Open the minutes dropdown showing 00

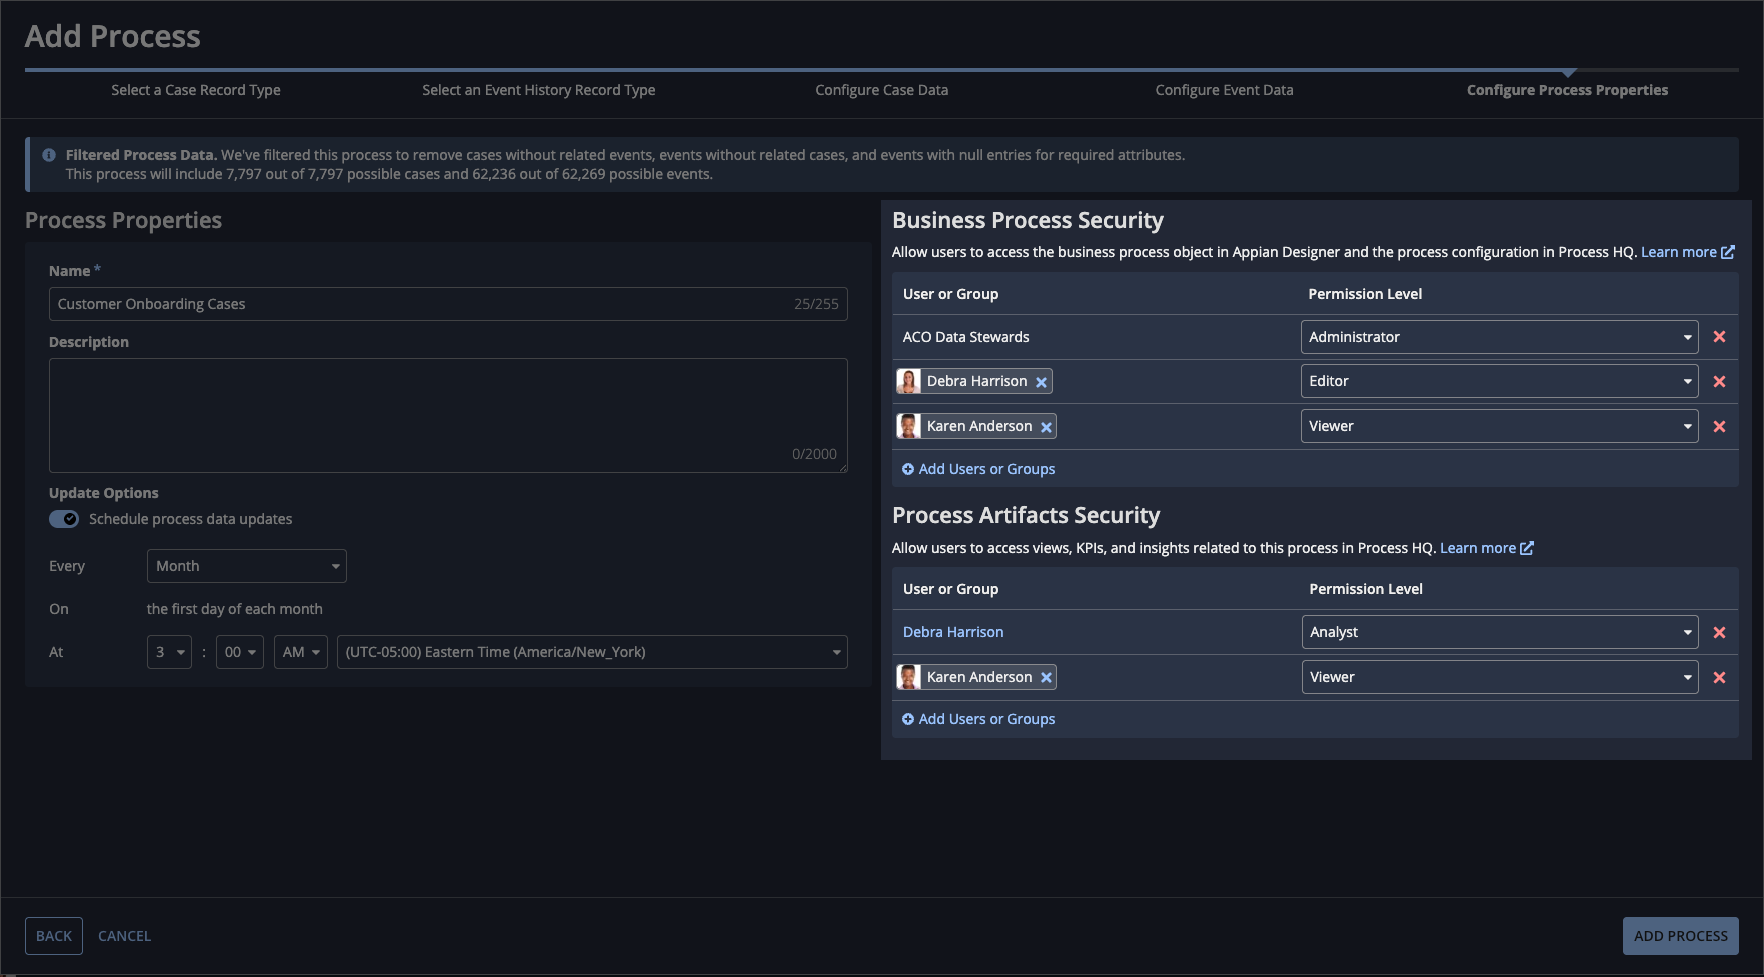[240, 652]
